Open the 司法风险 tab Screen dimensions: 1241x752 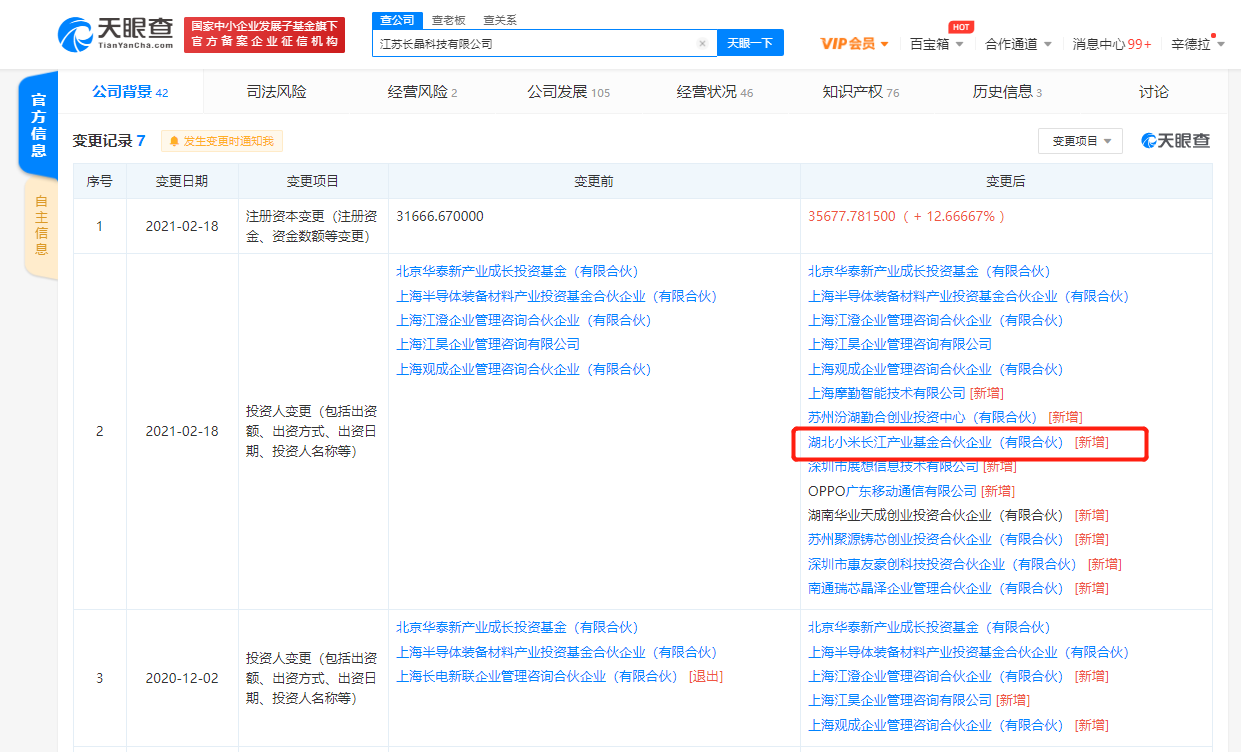[276, 92]
